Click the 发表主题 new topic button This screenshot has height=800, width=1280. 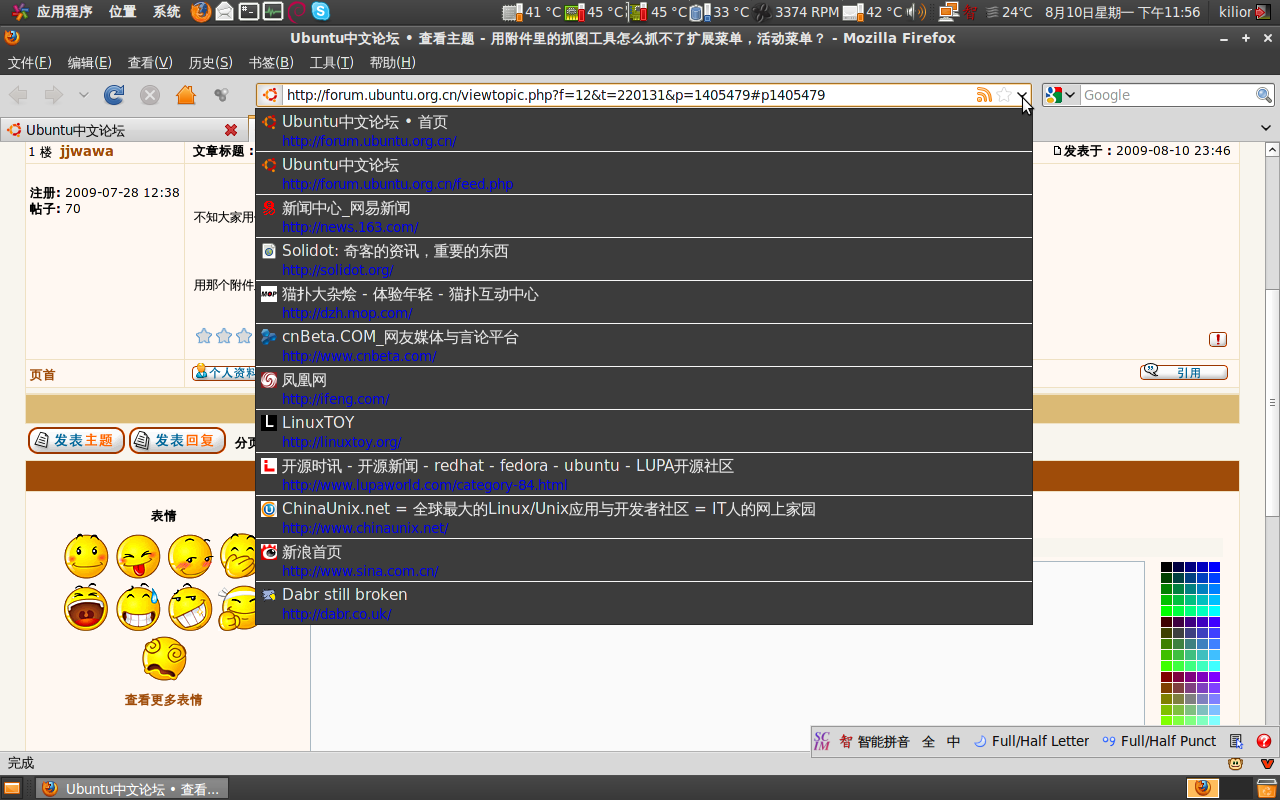[76, 440]
